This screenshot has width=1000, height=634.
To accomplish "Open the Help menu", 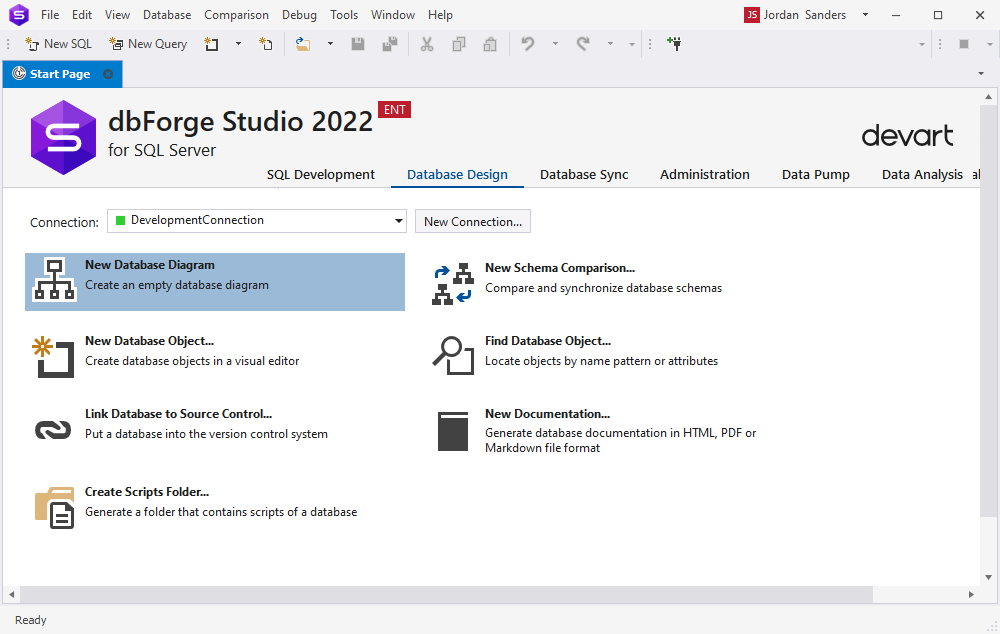I will pyautogui.click(x=440, y=15).
